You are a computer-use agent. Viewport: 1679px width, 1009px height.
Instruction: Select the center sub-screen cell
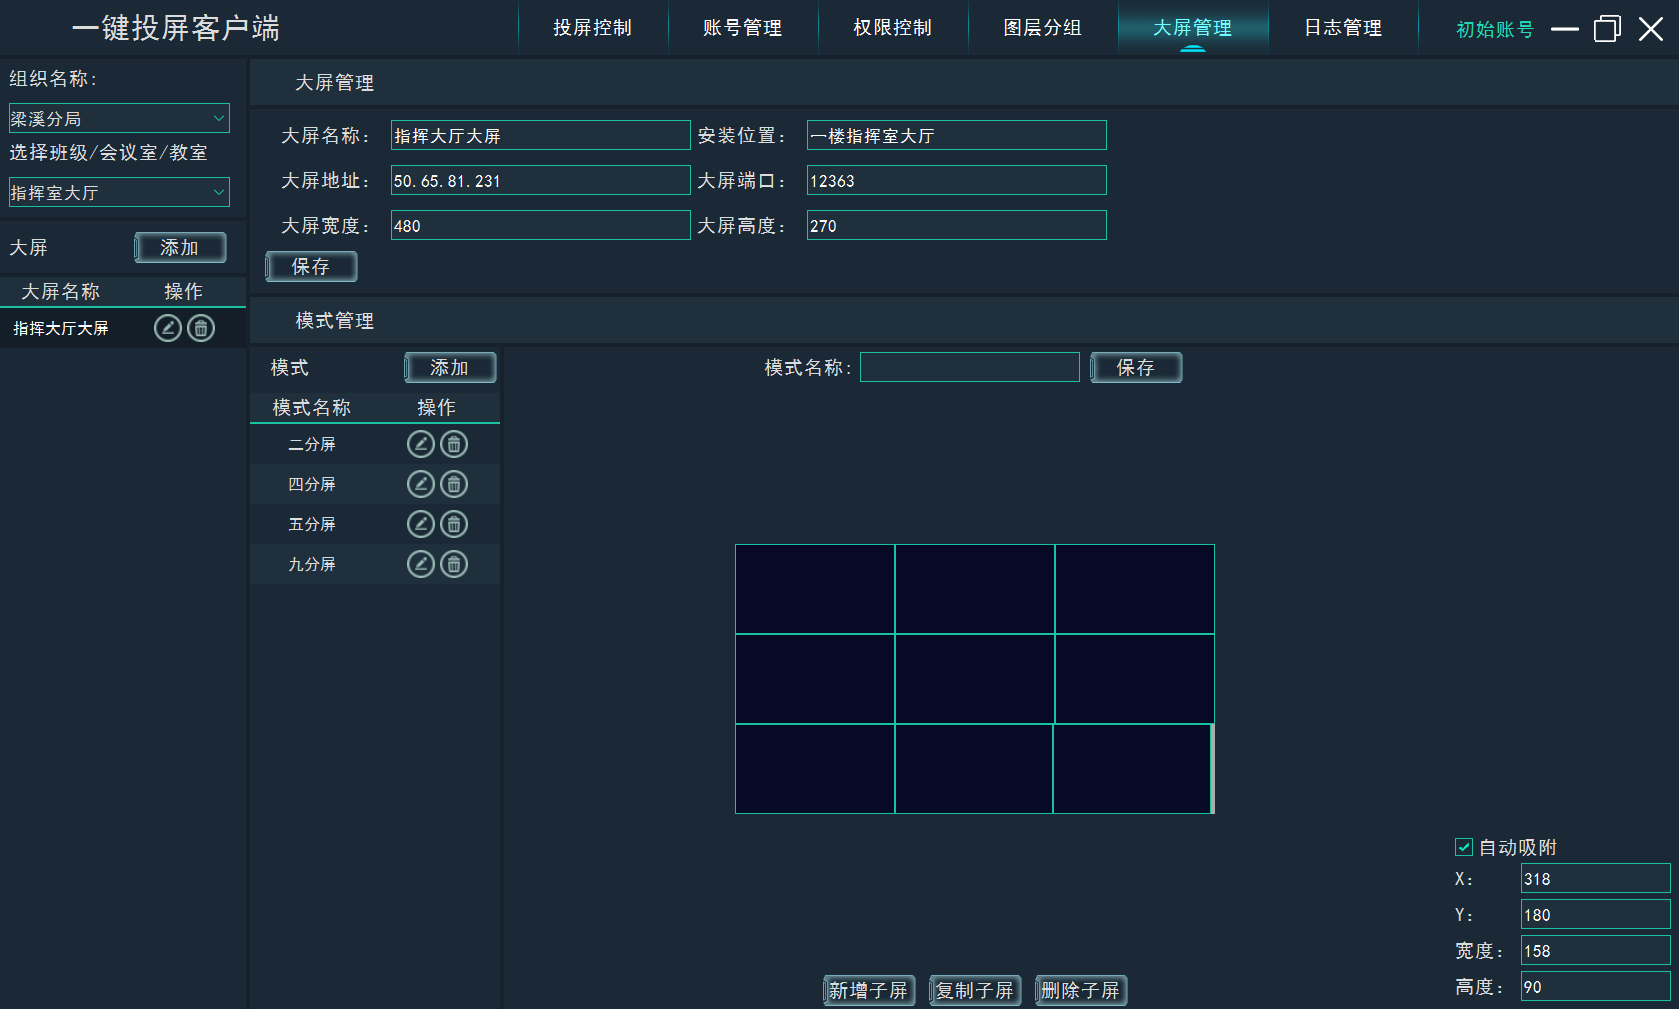[975, 679]
